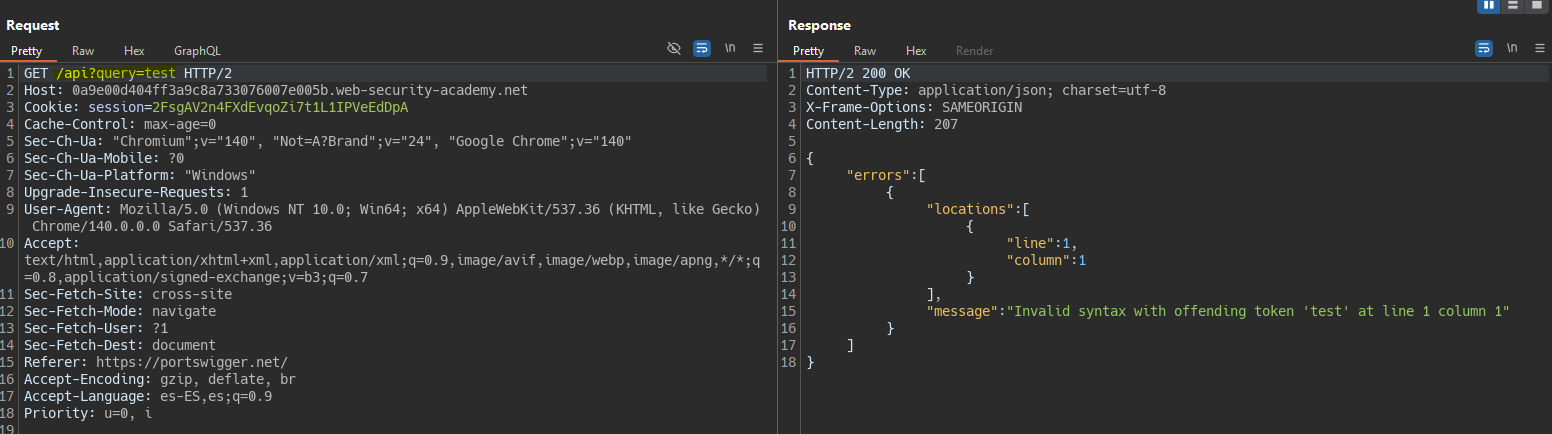The image size is (1552, 434).
Task: Show \n non-printable characters in Response panel
Action: click(x=1512, y=48)
